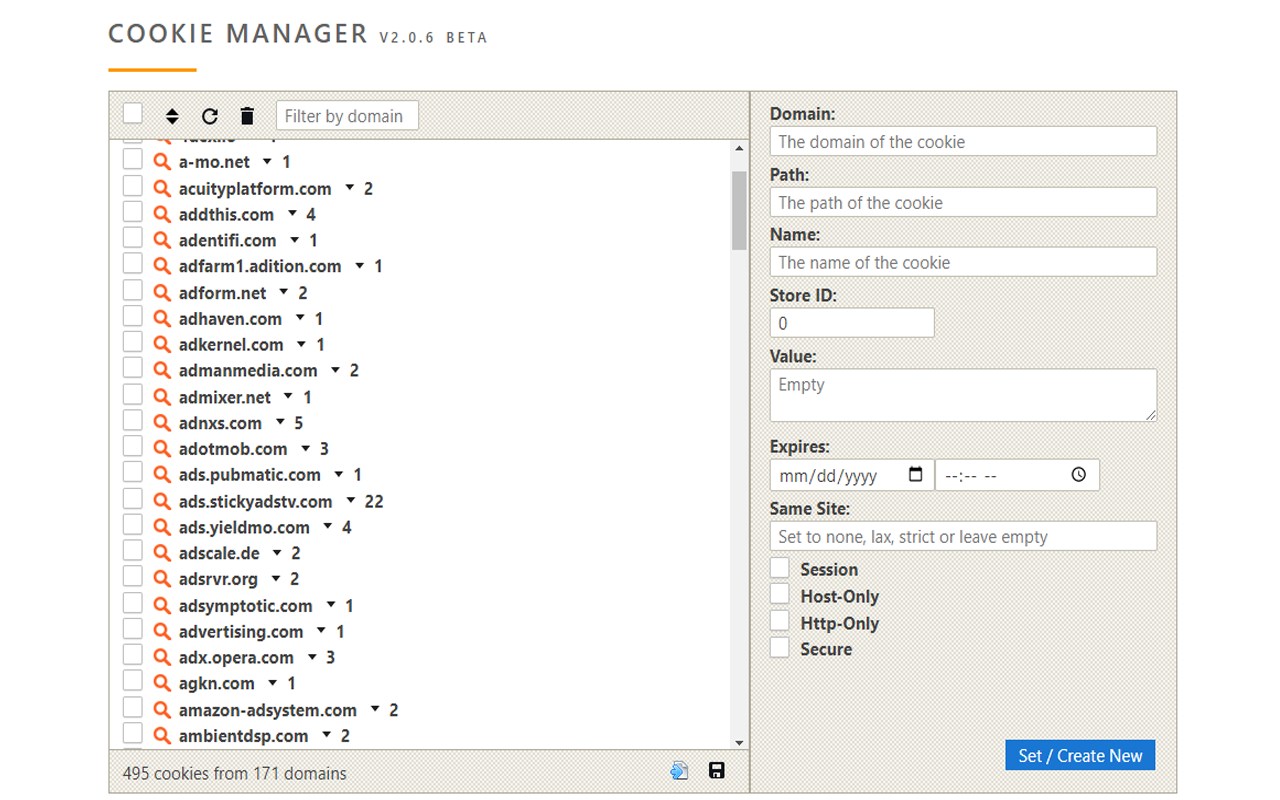This screenshot has width=1280, height=800.
Task: Click the trash delete icon
Action: [248, 116]
